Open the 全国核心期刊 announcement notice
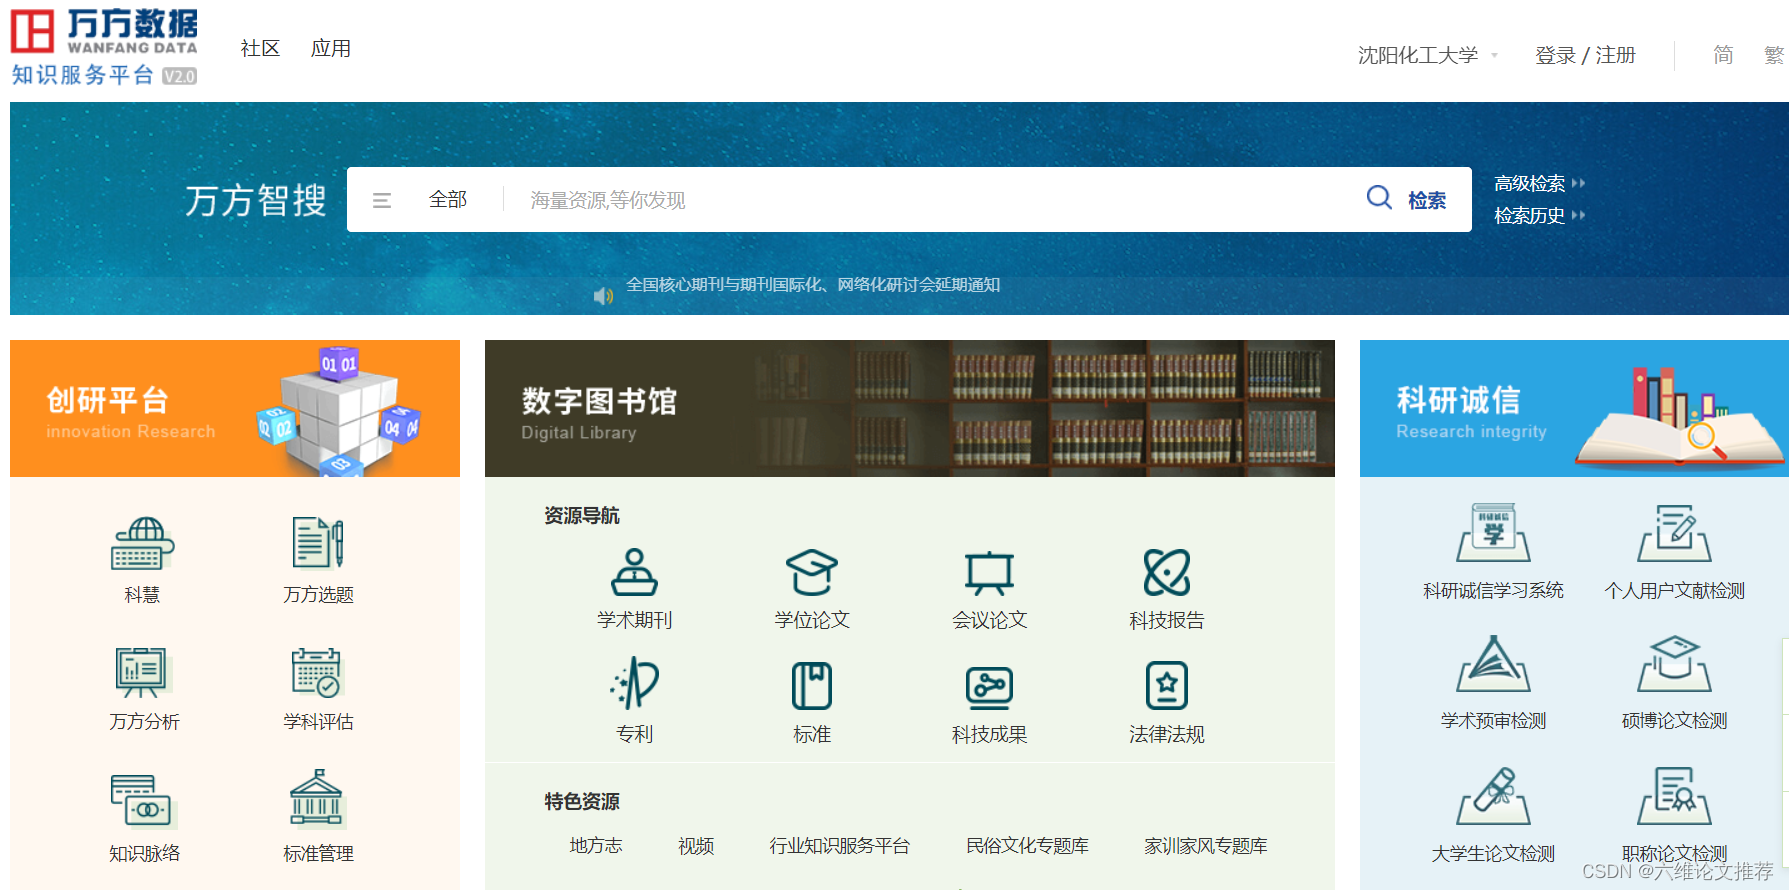Image resolution: width=1789 pixels, height=890 pixels. click(x=813, y=285)
